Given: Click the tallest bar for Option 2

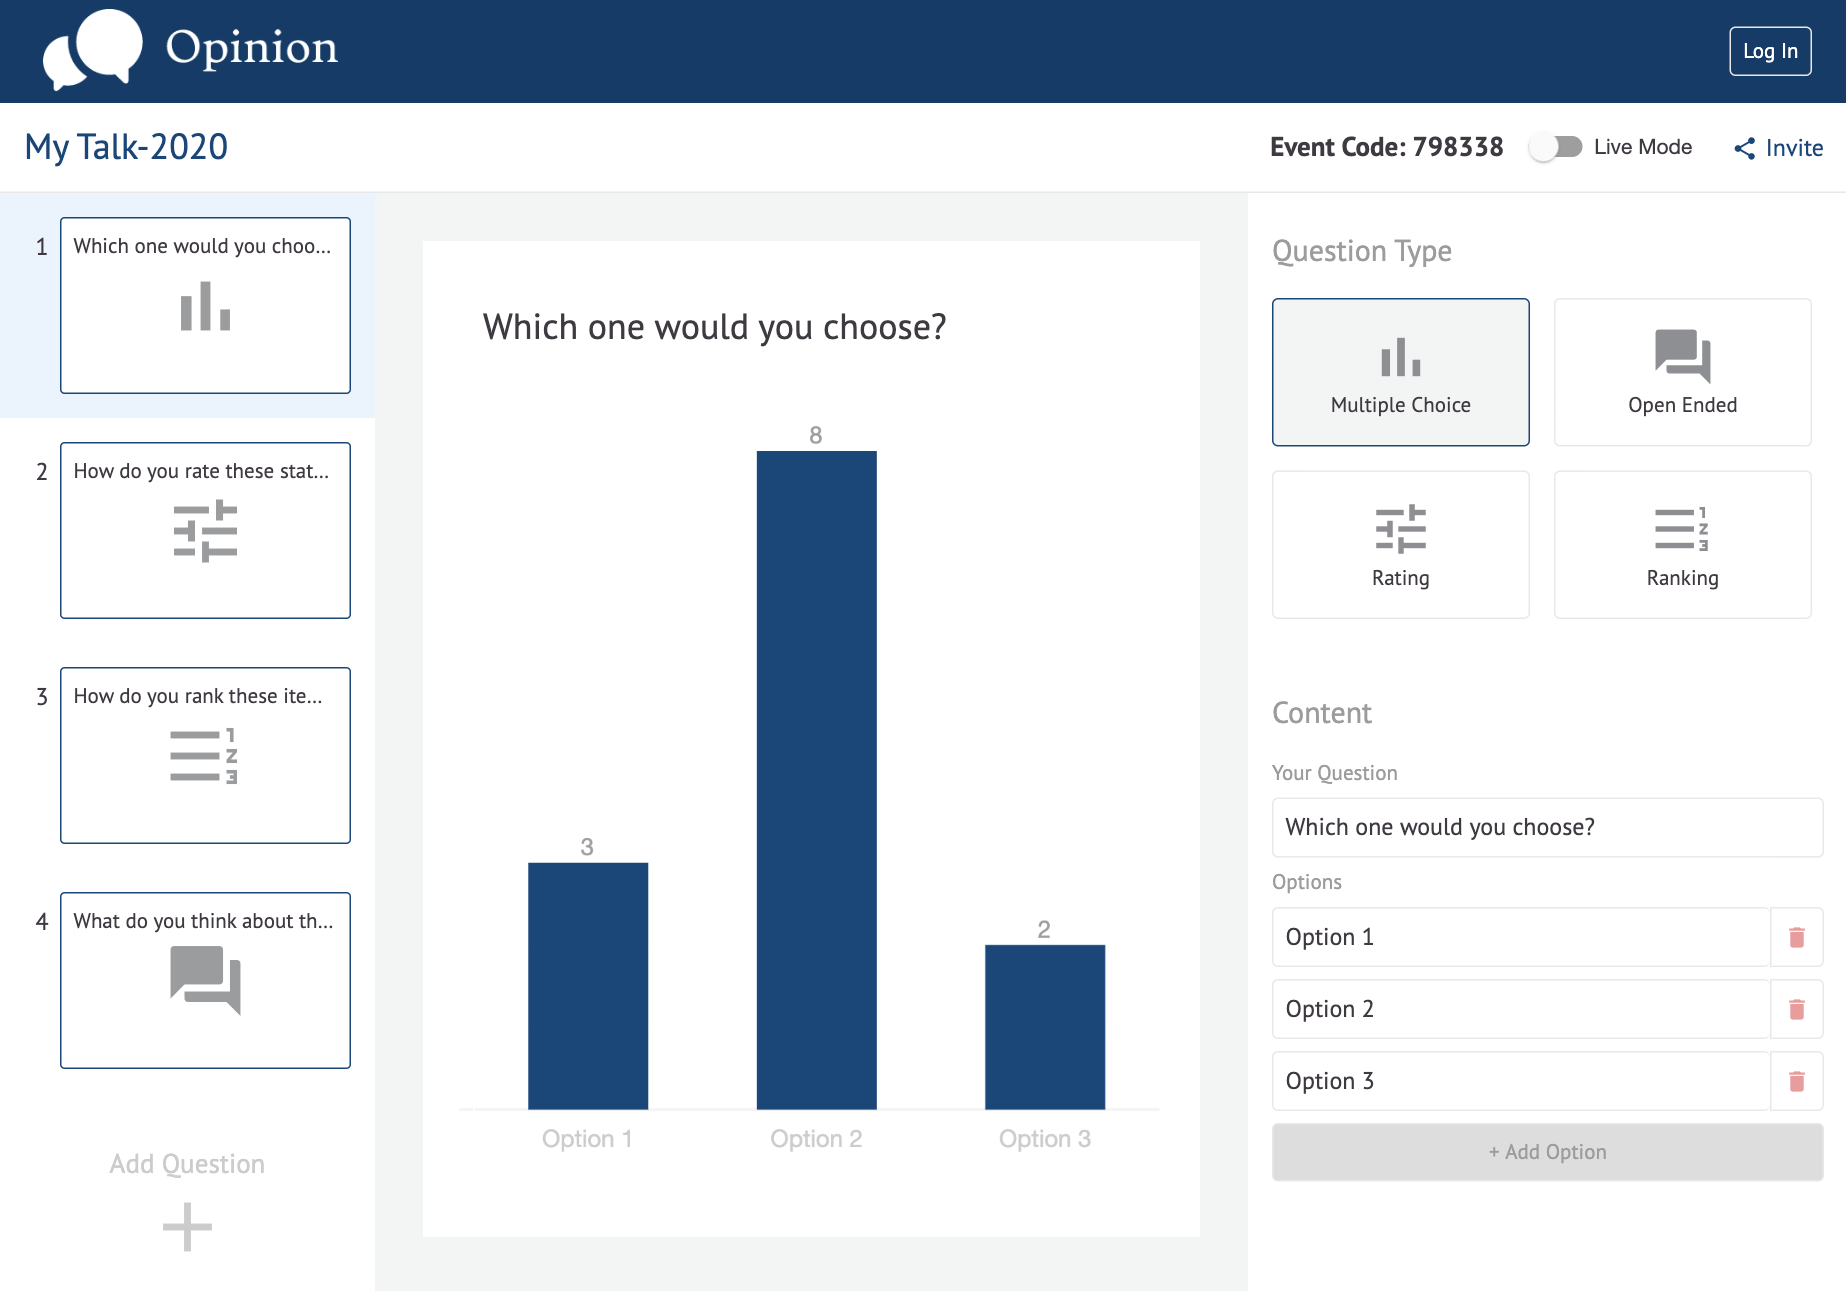Looking at the screenshot, I should 816,780.
